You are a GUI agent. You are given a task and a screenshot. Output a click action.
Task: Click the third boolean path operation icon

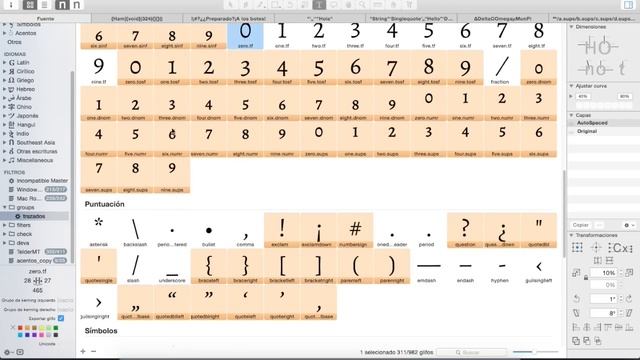(598, 340)
